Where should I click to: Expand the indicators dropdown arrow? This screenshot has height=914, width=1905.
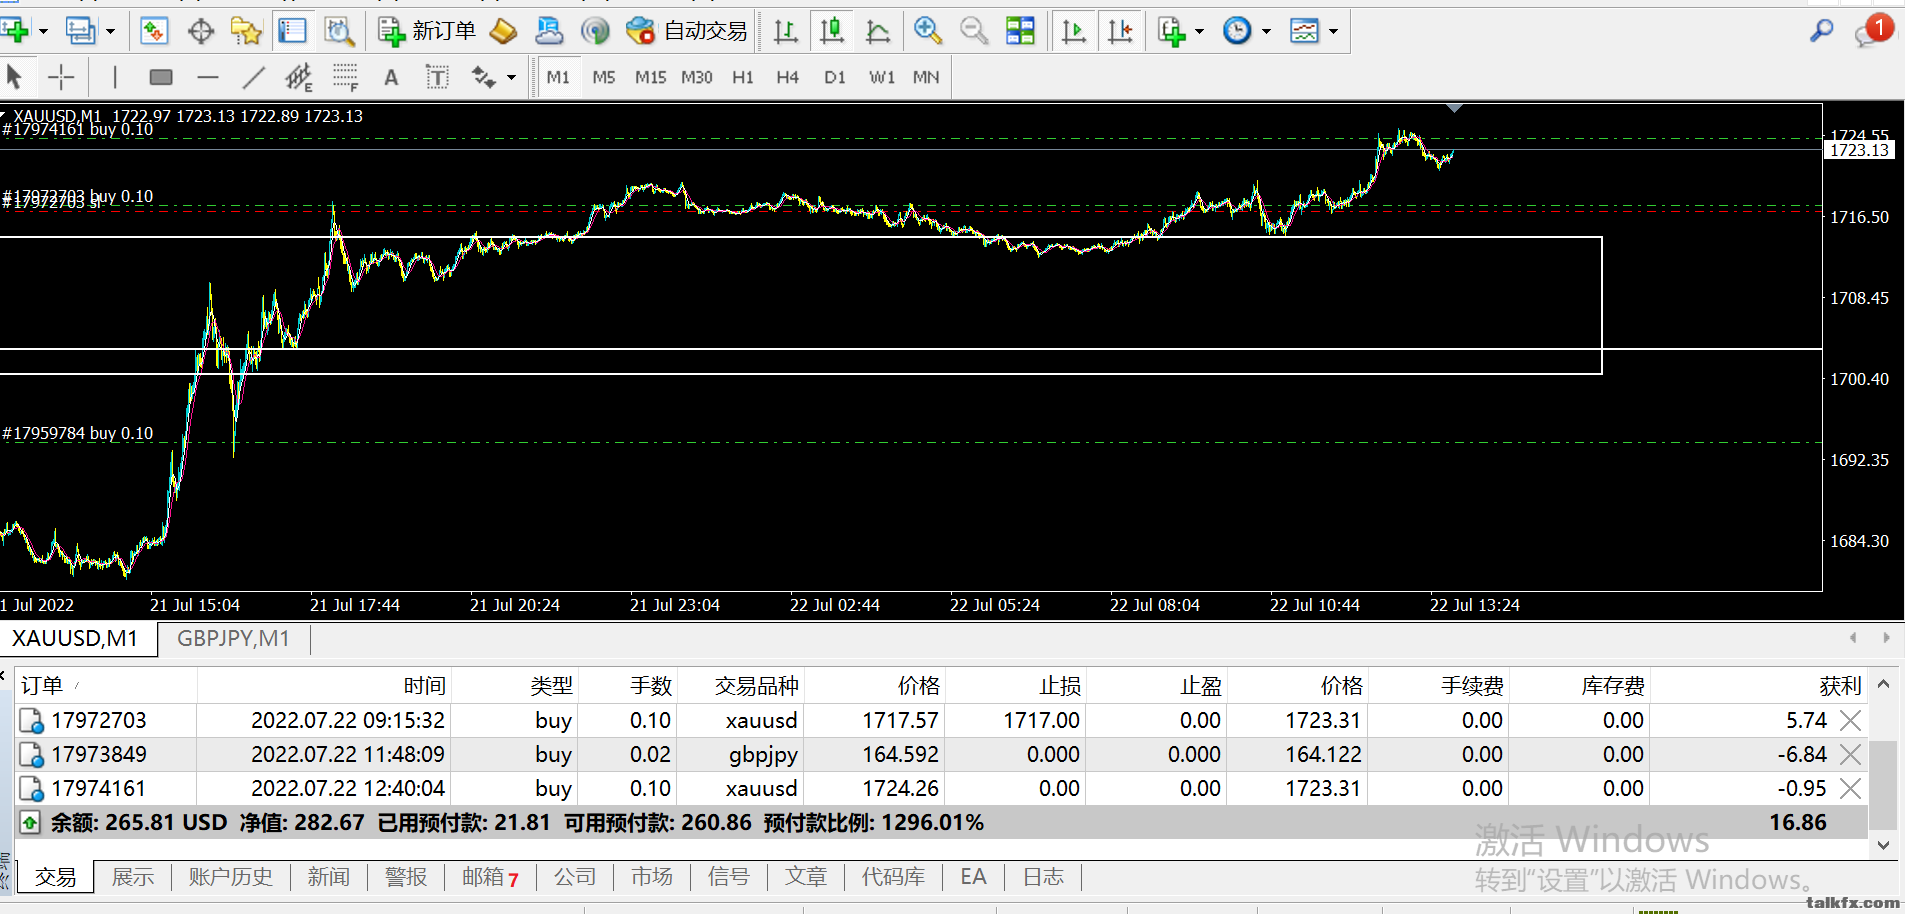[x=1199, y=31]
